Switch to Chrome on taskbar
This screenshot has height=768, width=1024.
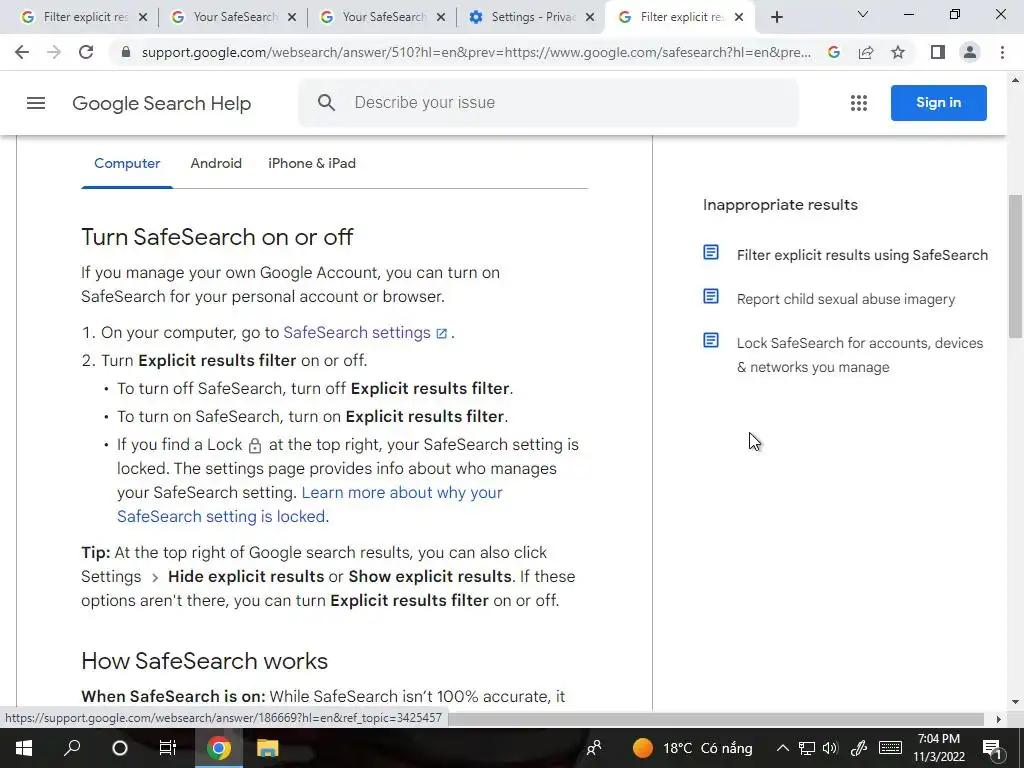219,748
